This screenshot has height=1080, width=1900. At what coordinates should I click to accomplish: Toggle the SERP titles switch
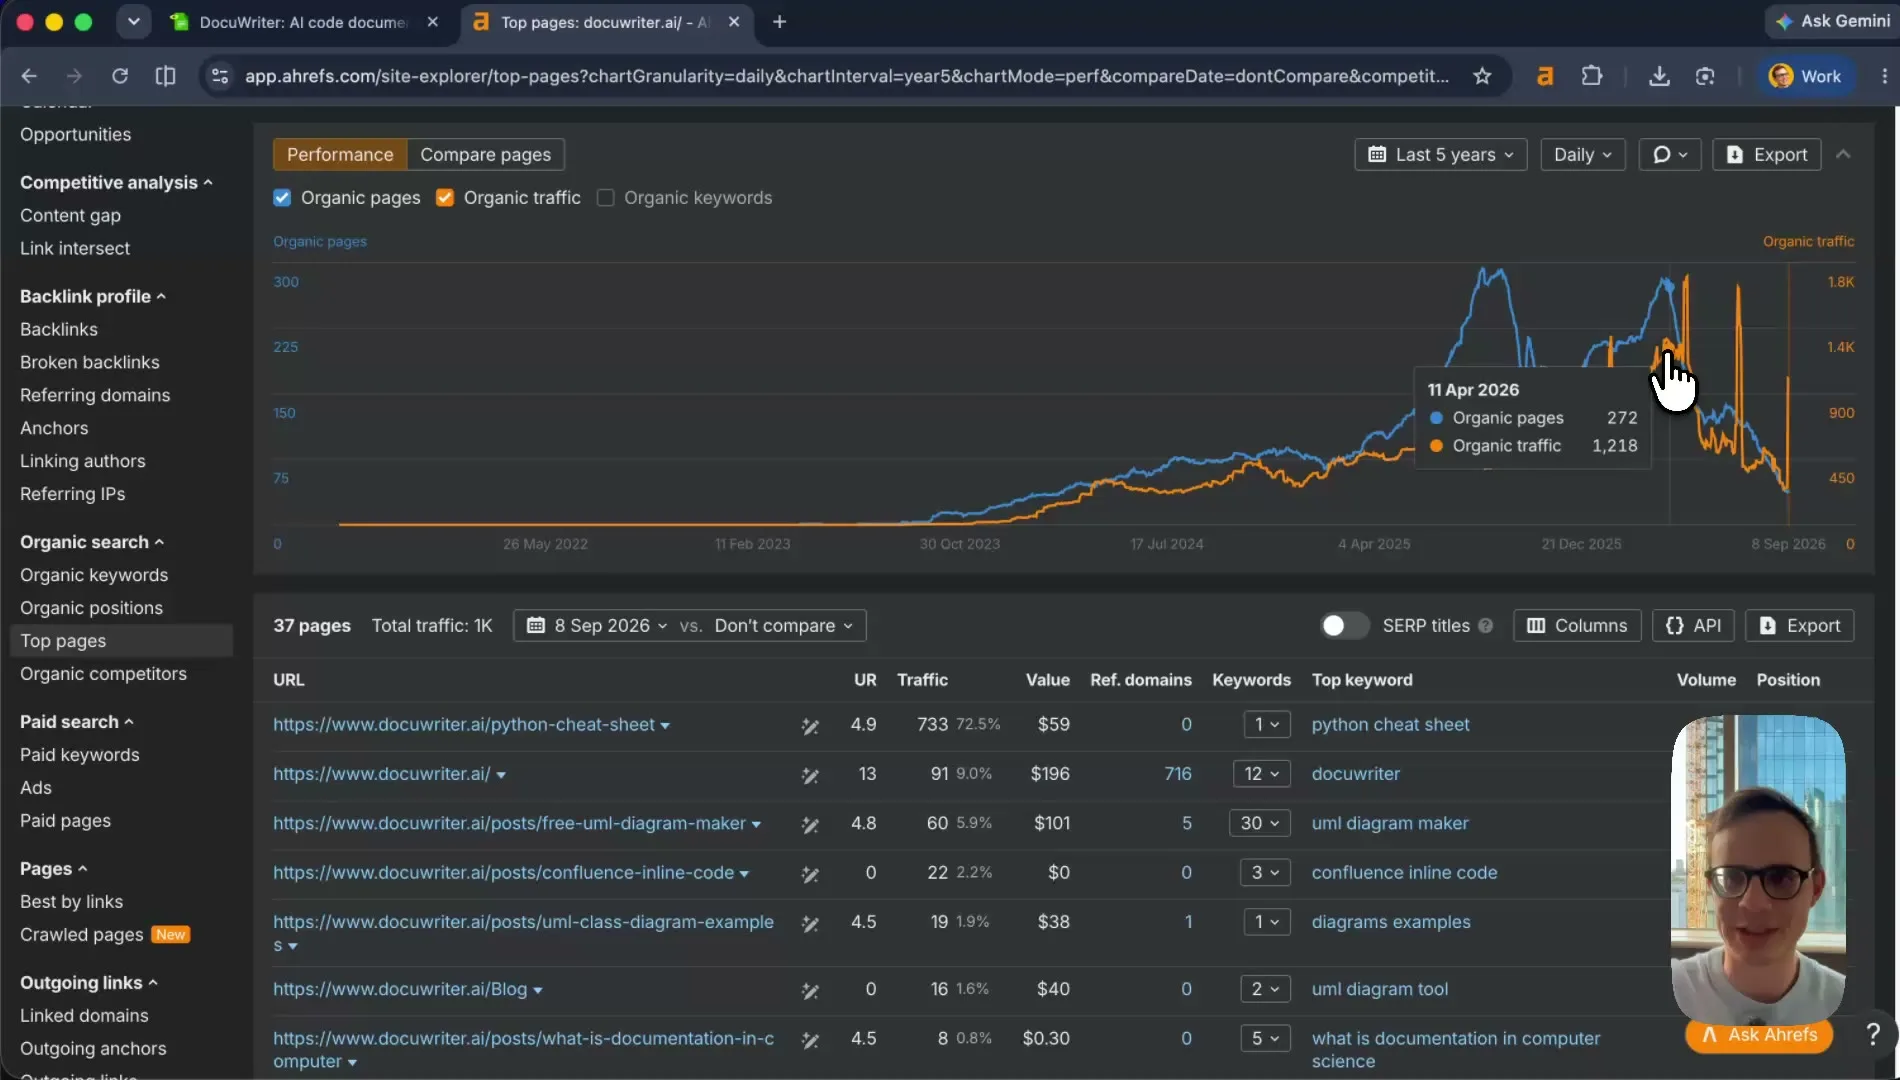1344,625
